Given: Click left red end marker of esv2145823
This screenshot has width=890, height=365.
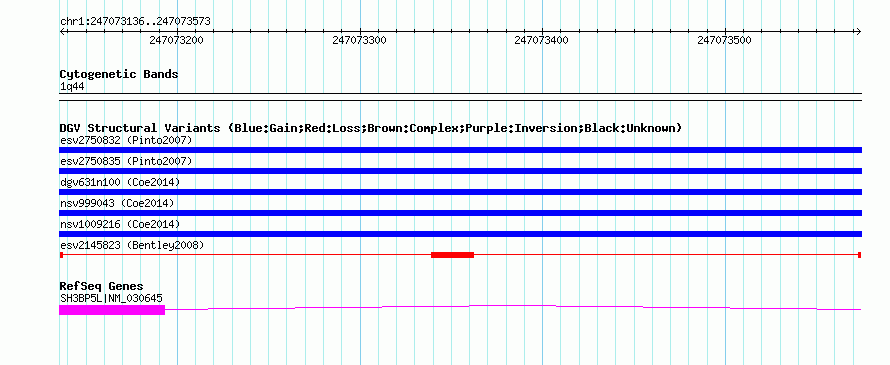Looking at the screenshot, I should 61,255.
